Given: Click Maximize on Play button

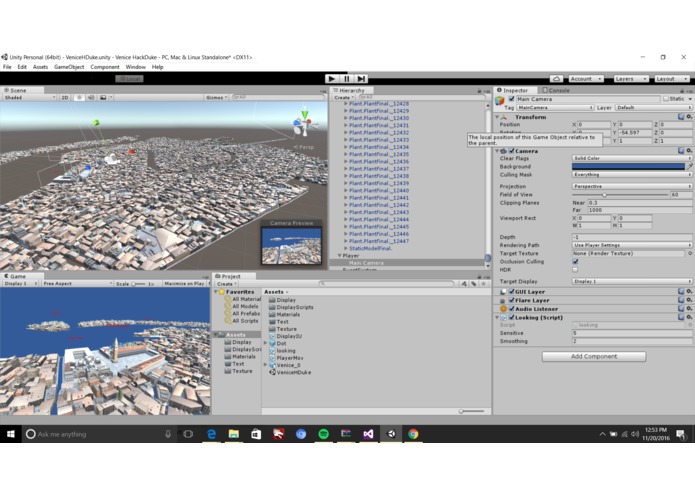Looking at the screenshot, I should 184,284.
